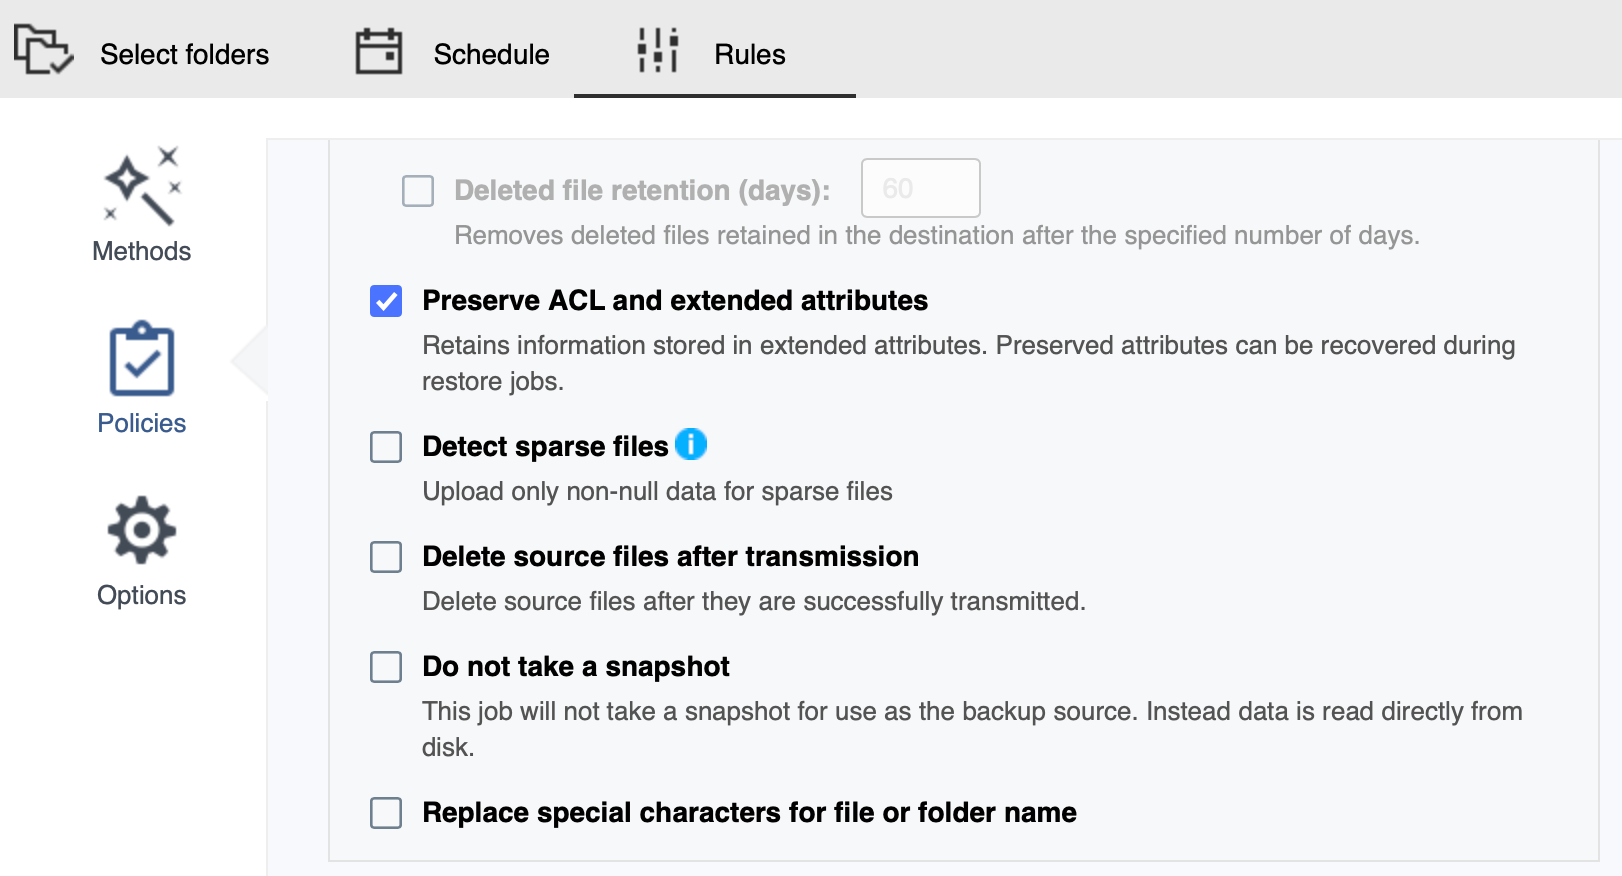Click Replace special characters for file or folder name label
1622x876 pixels.
coord(750,812)
